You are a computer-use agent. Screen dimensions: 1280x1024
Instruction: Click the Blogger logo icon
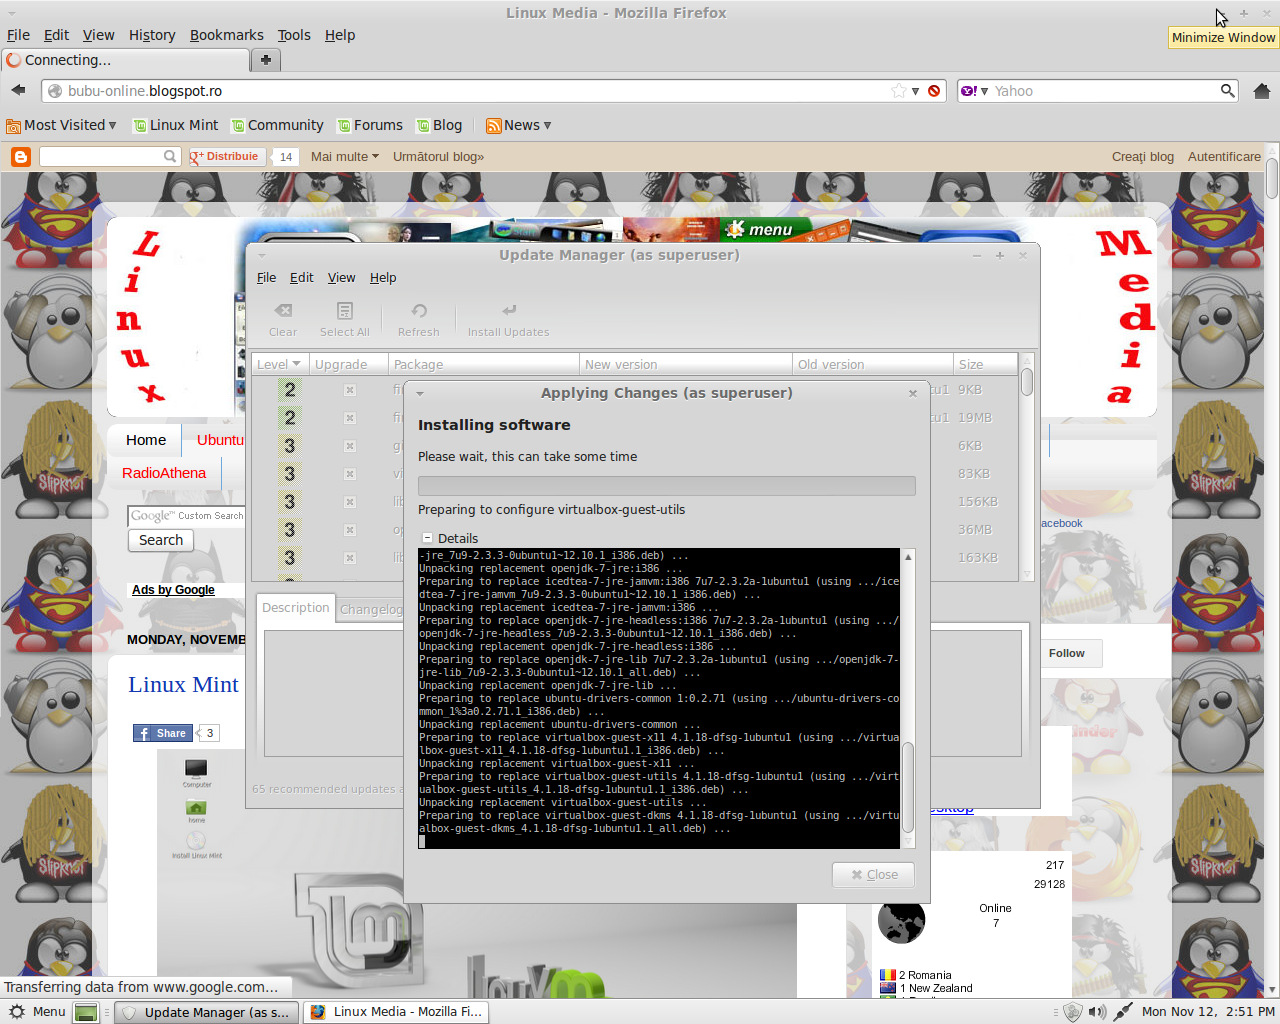[20, 157]
